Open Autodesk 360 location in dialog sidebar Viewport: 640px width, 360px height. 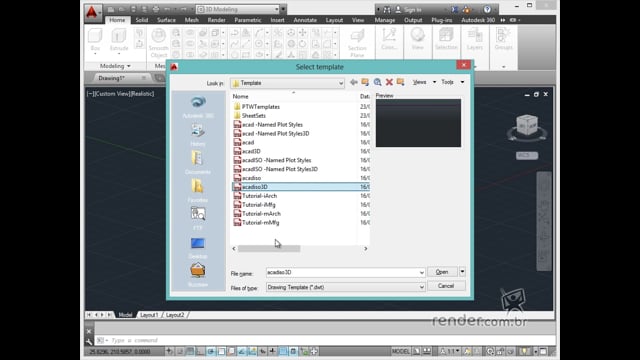point(198,107)
